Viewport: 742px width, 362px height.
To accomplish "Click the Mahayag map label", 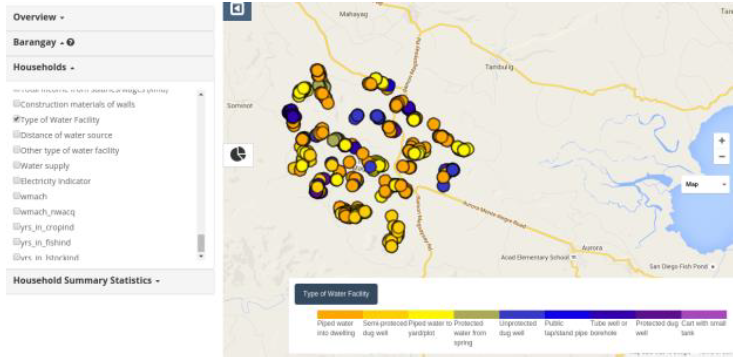I will click(x=353, y=14).
